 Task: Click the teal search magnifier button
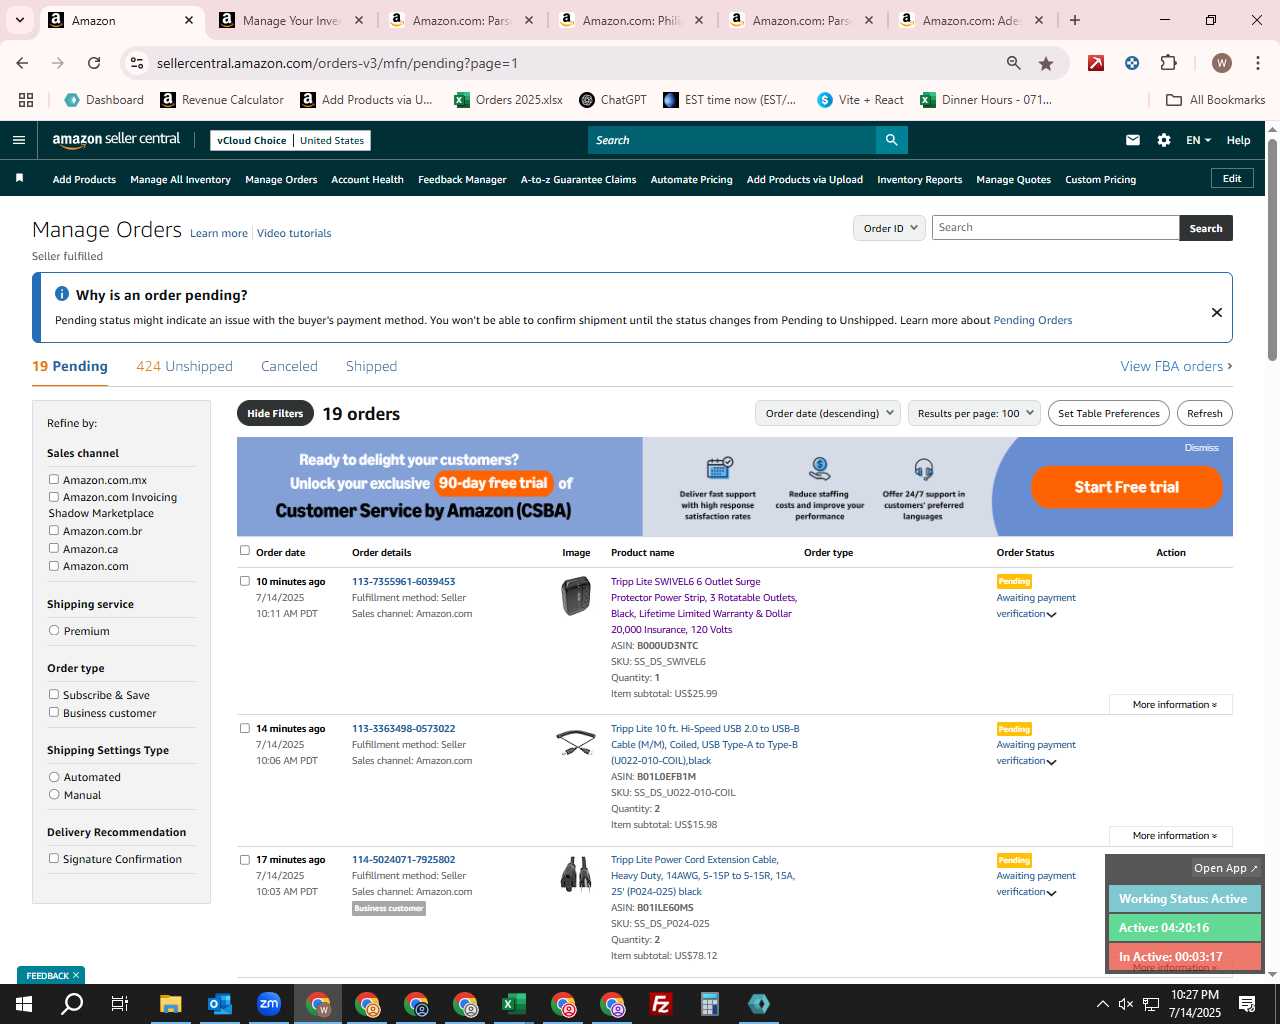pyautogui.click(x=891, y=140)
